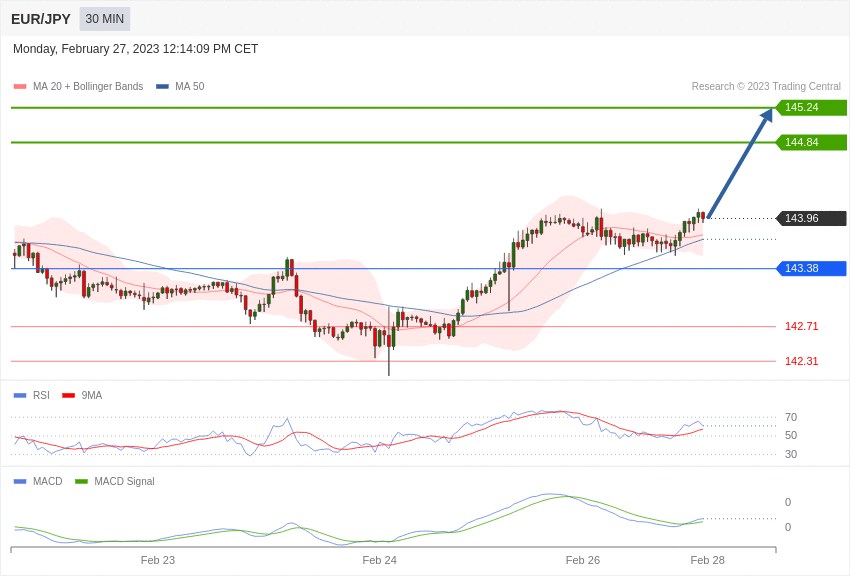Click the 'RSI' legend label
850x576 pixels.
click(41, 396)
